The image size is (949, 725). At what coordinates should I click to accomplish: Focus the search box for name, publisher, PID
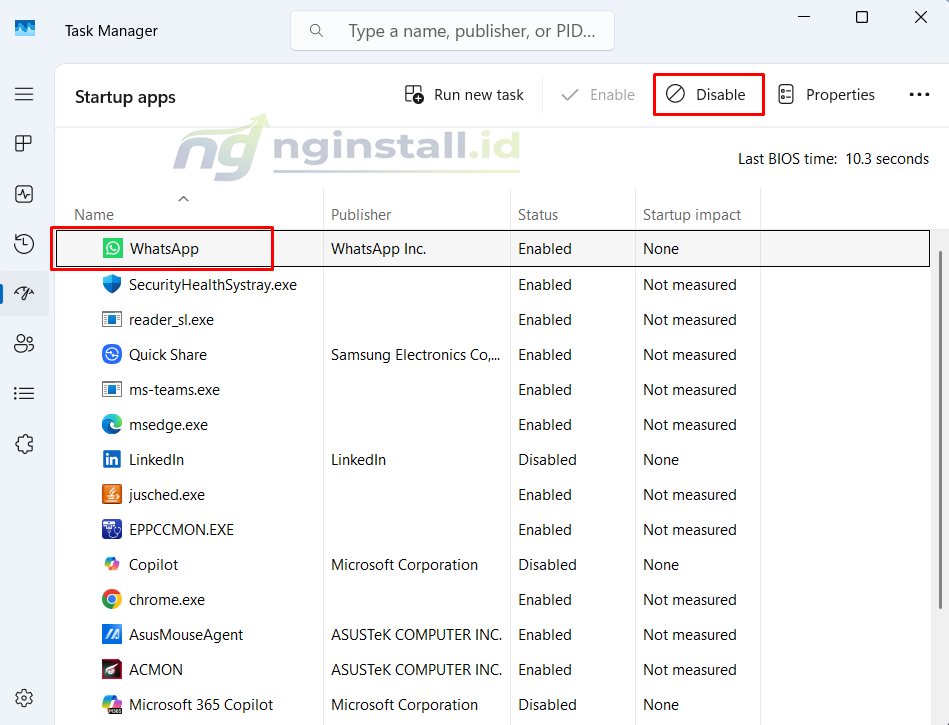(452, 30)
